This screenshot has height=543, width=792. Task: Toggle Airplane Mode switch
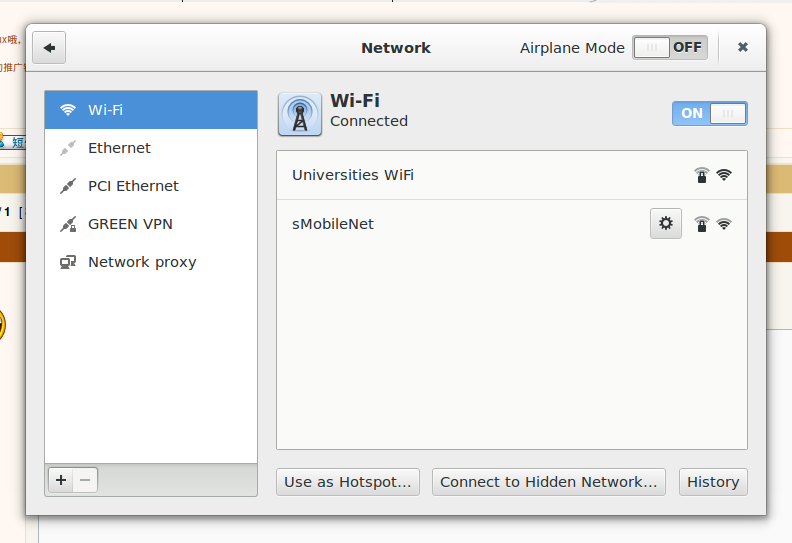pyautogui.click(x=670, y=47)
